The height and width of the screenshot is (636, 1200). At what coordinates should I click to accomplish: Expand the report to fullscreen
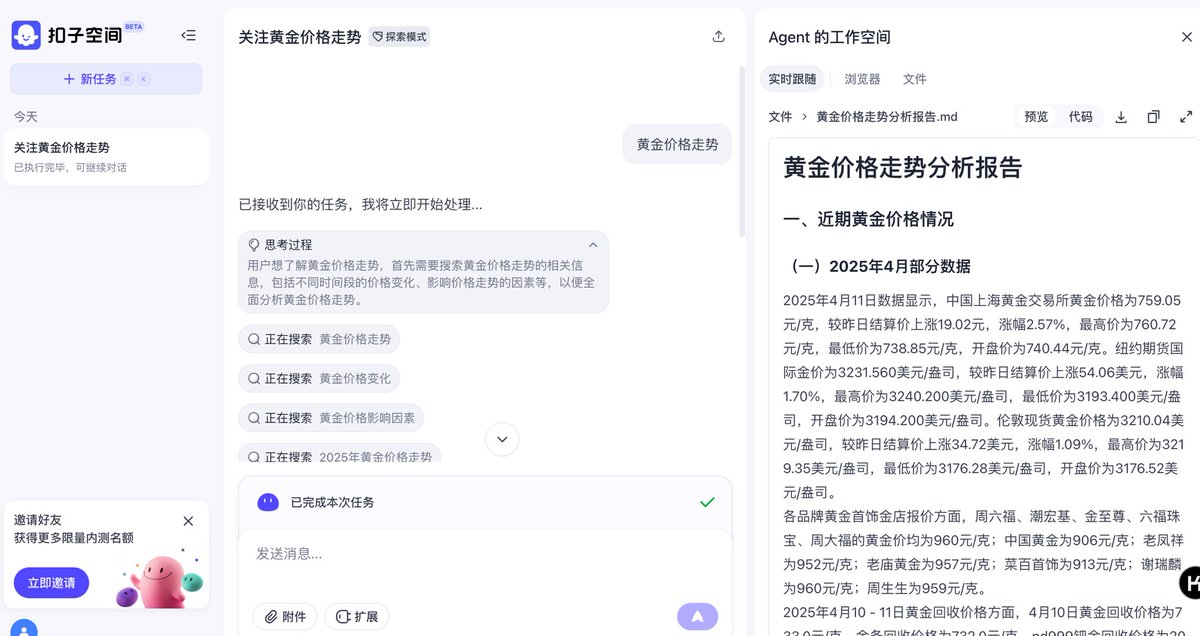[x=1186, y=117]
